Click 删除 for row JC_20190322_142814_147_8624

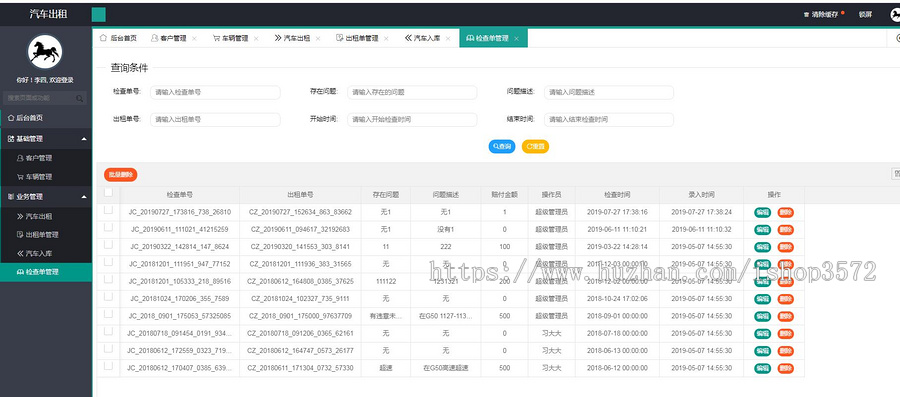pyautogui.click(x=786, y=247)
